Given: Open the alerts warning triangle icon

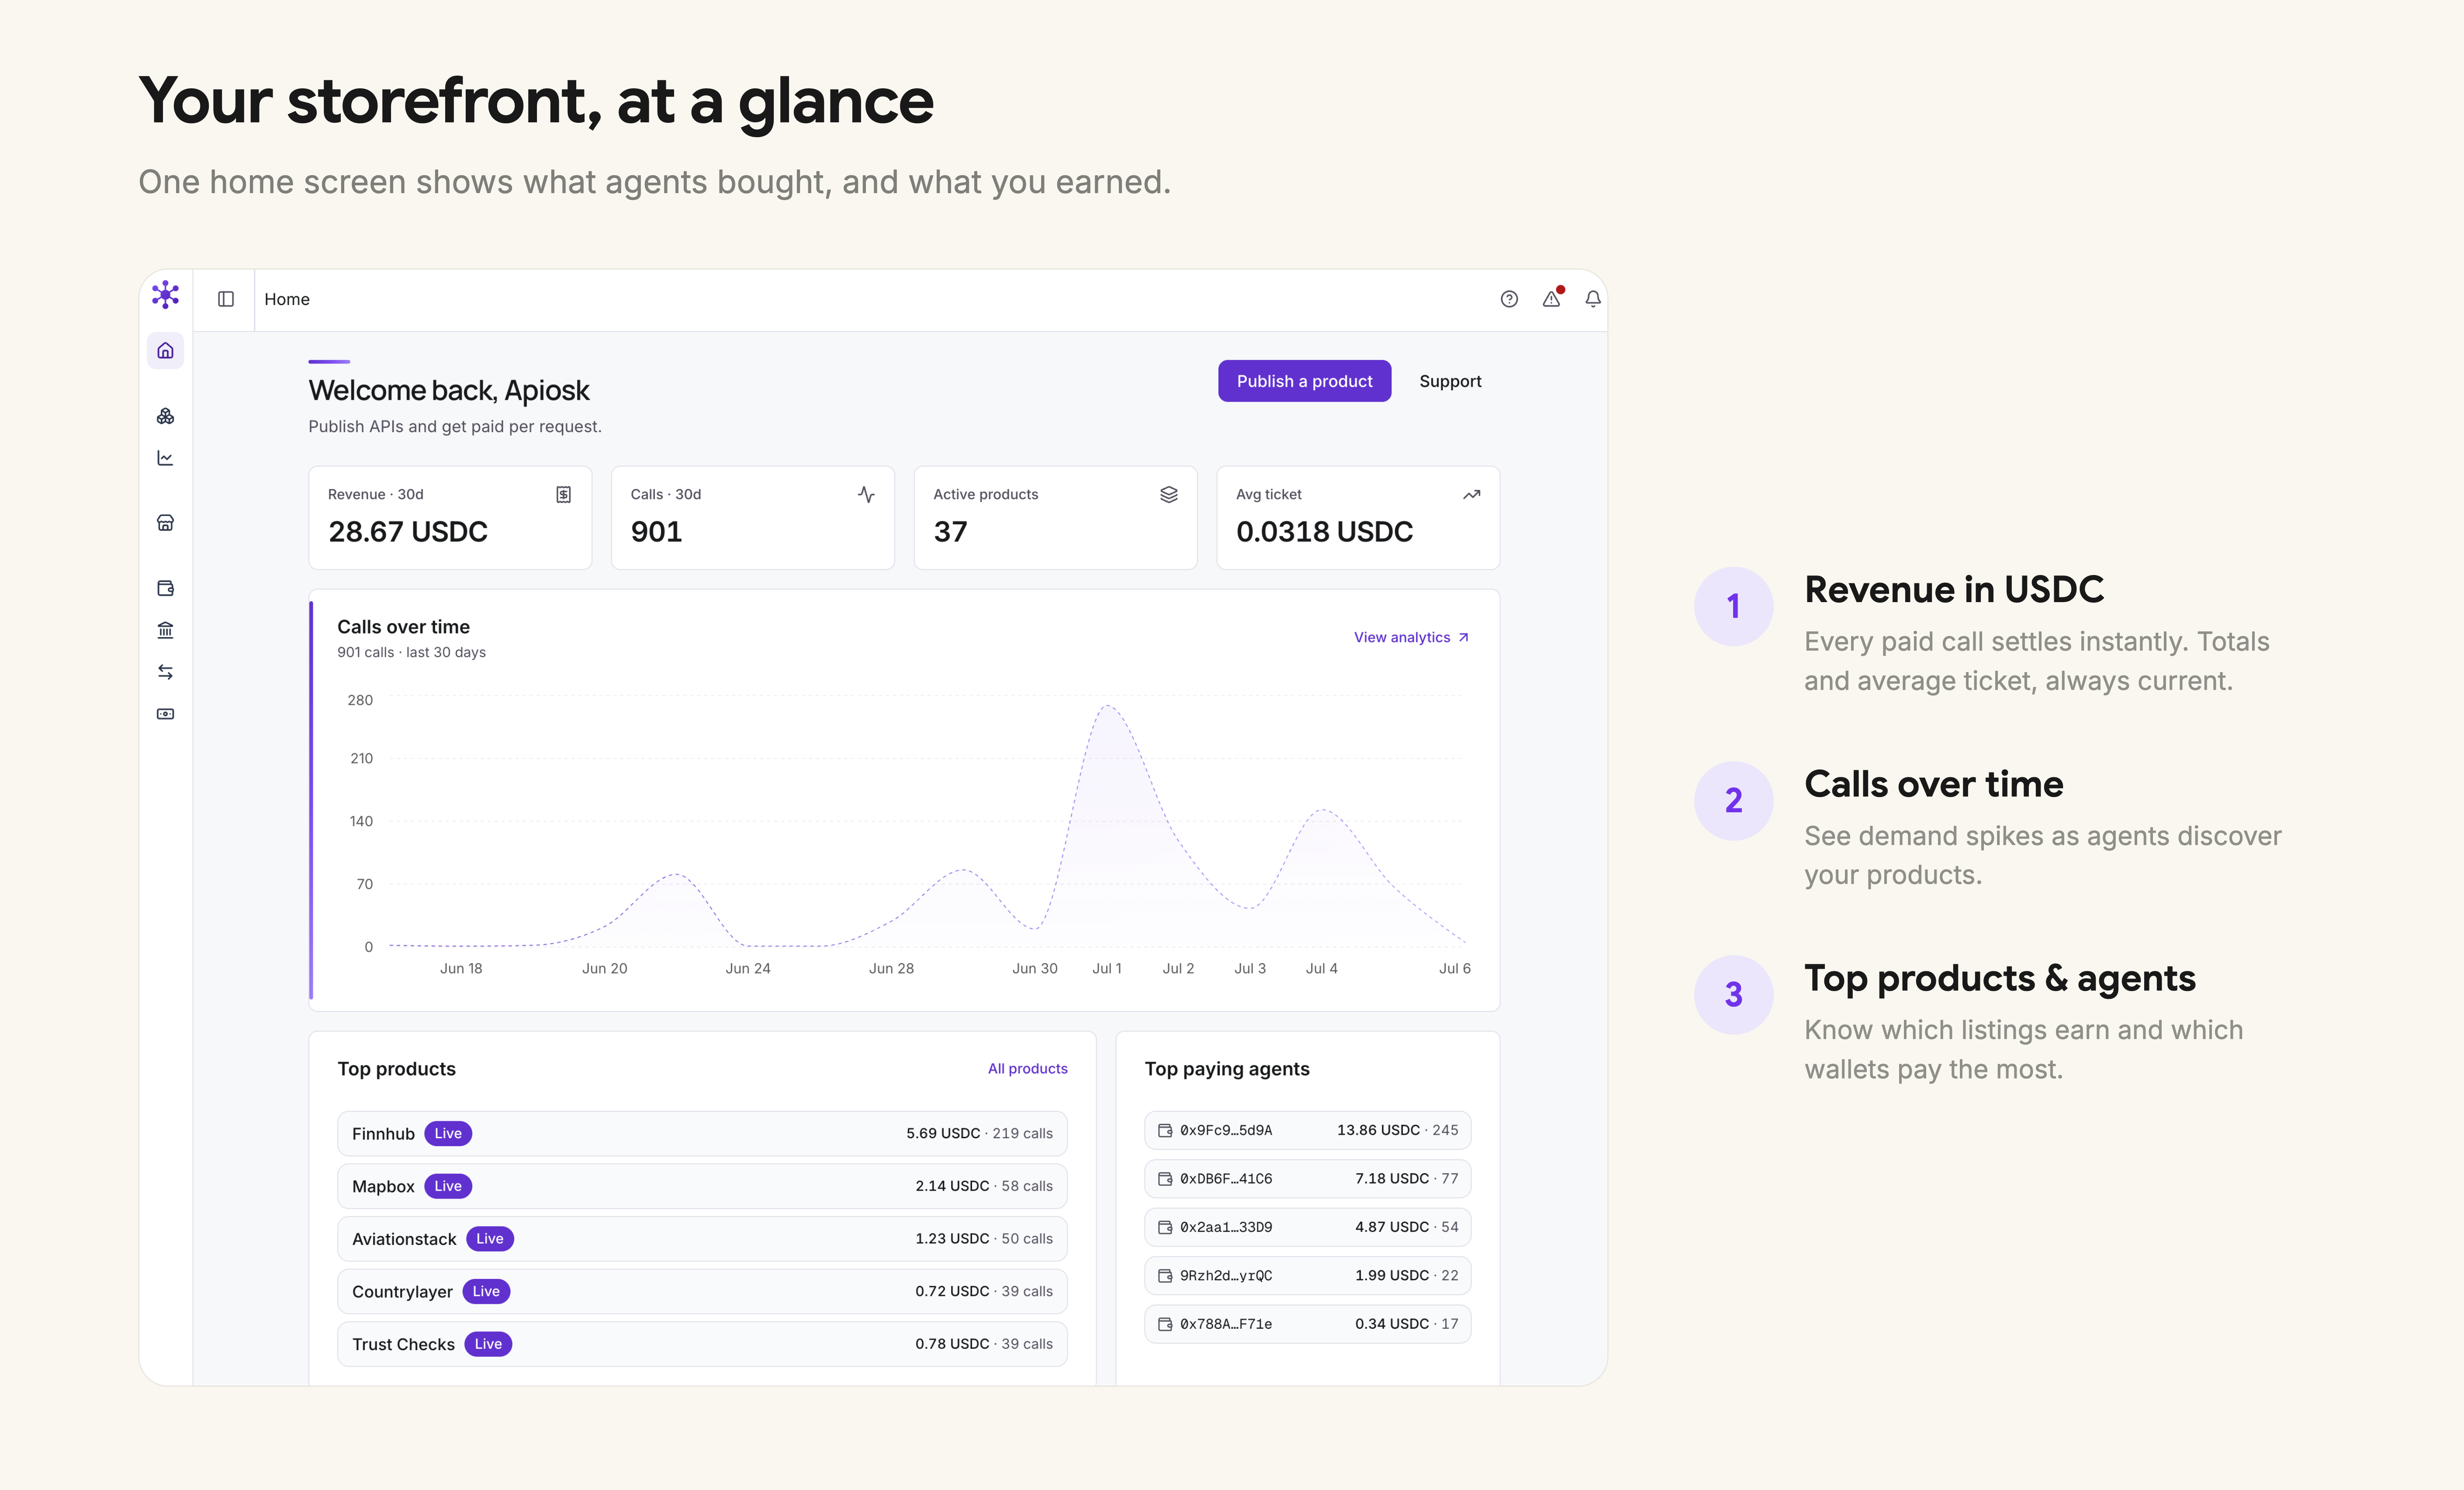Looking at the screenshot, I should point(1552,298).
